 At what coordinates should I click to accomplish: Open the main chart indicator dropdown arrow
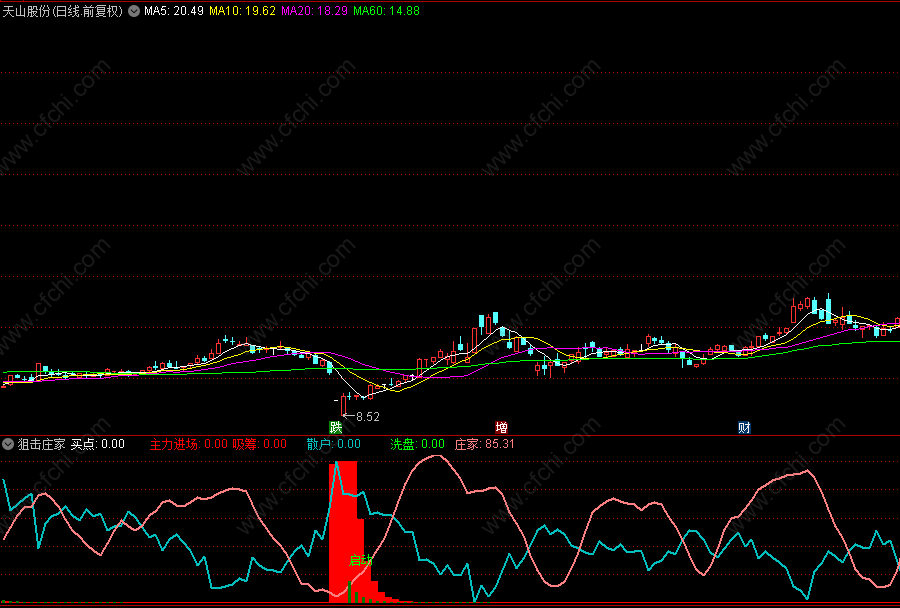pyautogui.click(x=134, y=11)
